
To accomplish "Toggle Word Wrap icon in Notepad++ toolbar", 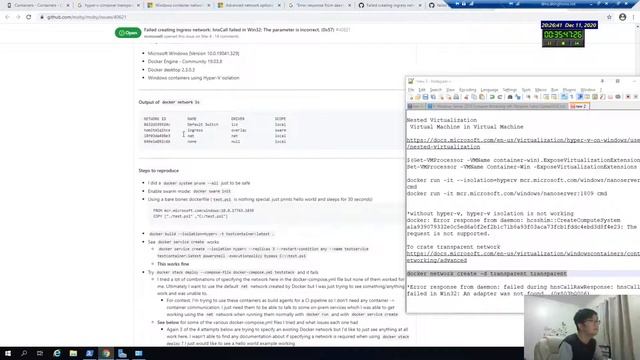I will click(564, 97).
